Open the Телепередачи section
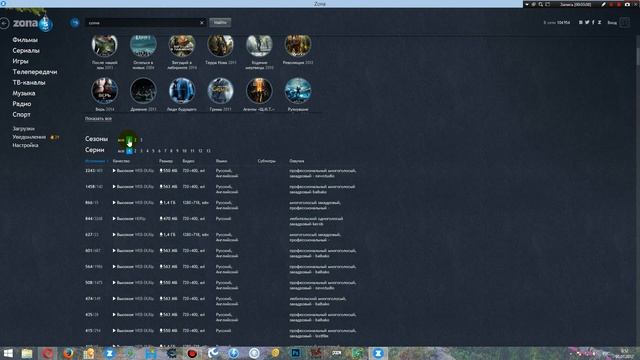This screenshot has height=360, width=640. pyautogui.click(x=35, y=71)
